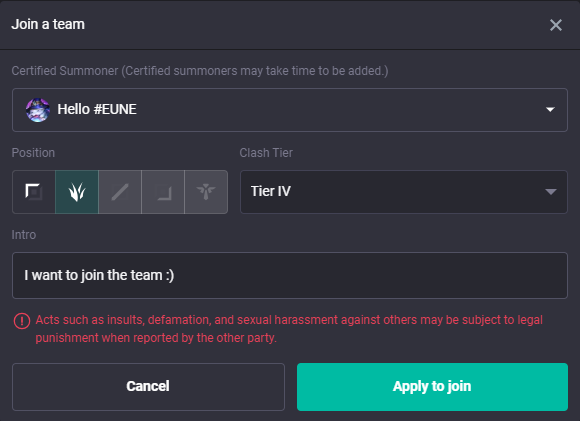Expand the Certified Summoner dropdown arrow
Screen dimensions: 580x421
550,110
